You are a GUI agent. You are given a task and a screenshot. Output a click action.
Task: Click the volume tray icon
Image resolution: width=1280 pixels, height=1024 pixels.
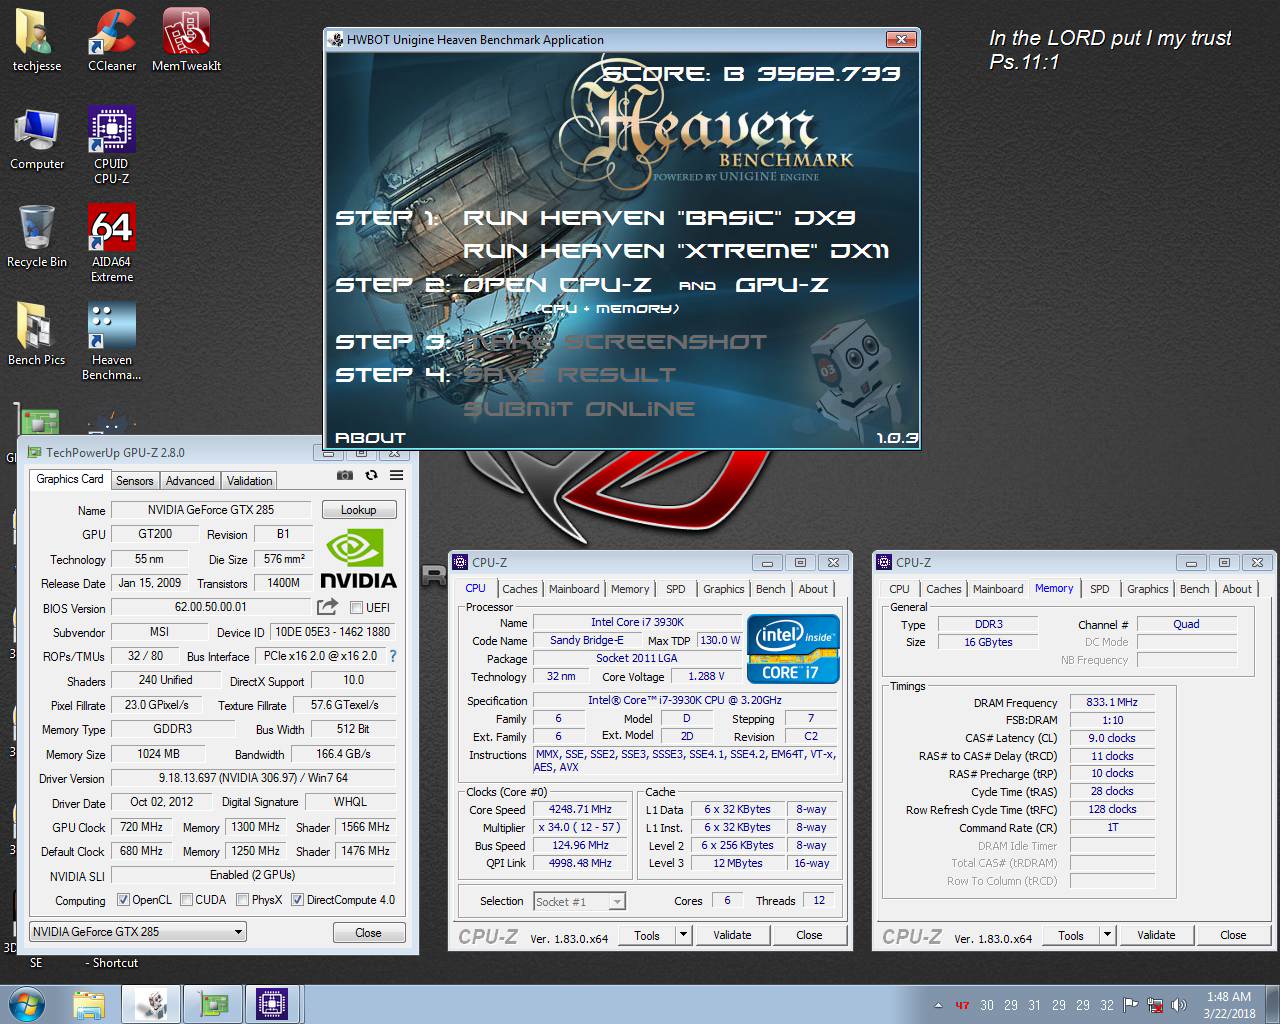tap(1179, 1005)
